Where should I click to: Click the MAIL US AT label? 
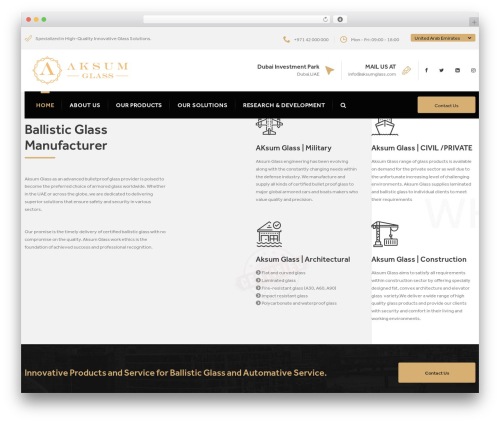(x=380, y=67)
